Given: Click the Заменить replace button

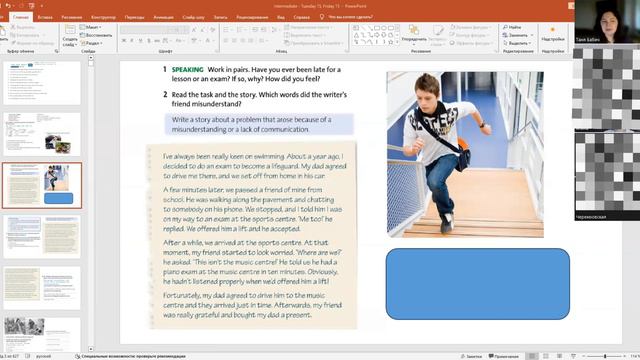Looking at the screenshot, I should click(518, 35).
